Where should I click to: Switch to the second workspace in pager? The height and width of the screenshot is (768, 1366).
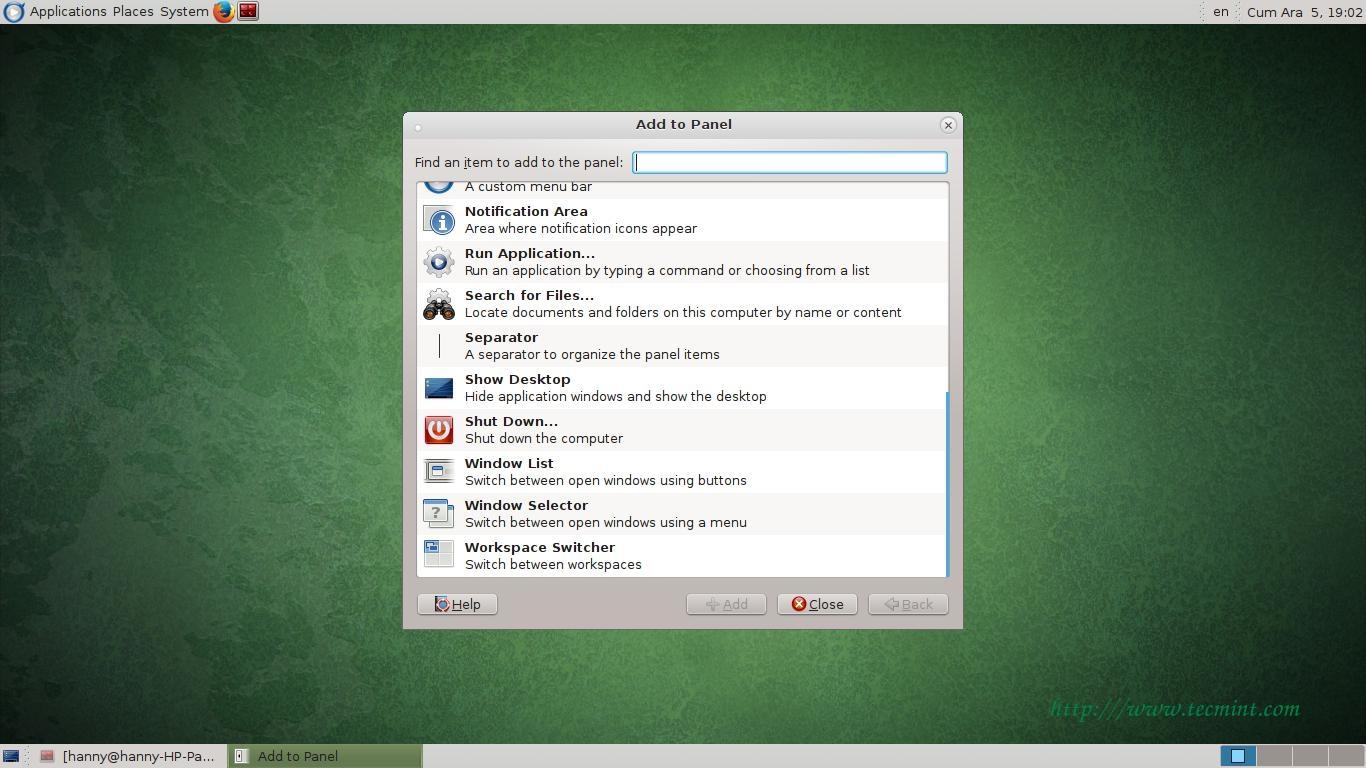[1273, 756]
